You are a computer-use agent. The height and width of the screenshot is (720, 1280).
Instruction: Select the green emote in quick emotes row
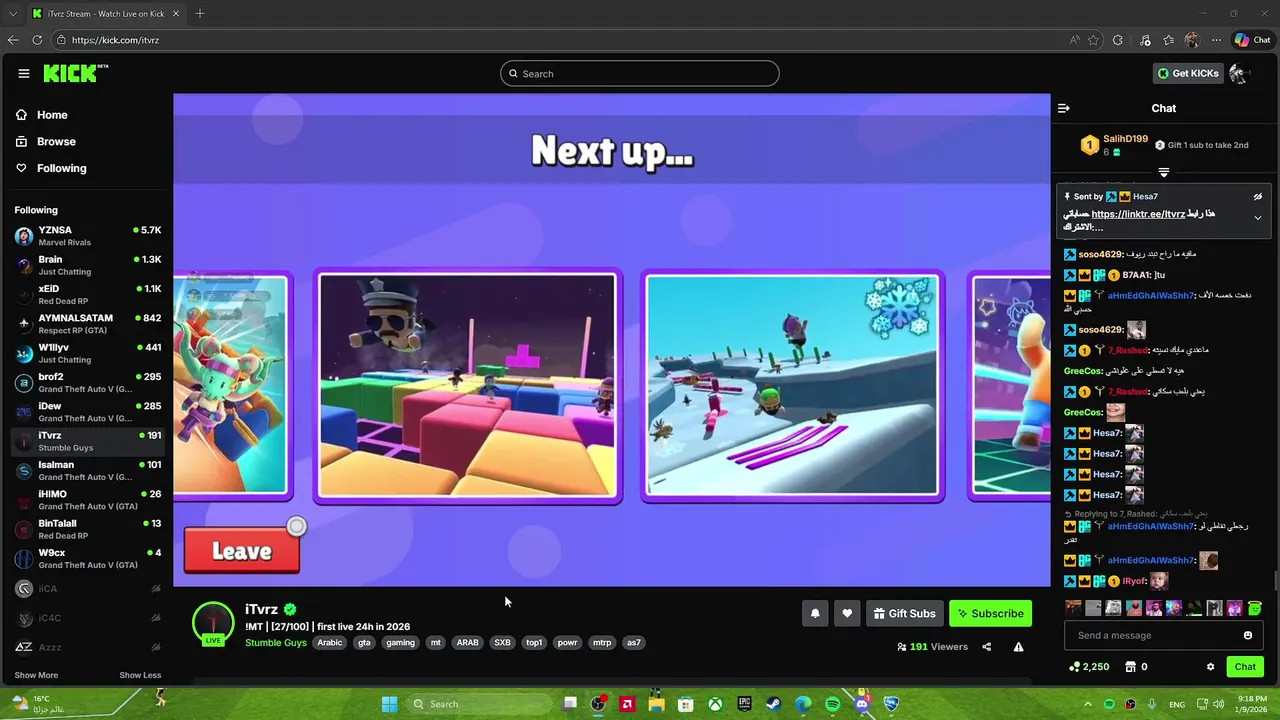[1255, 608]
